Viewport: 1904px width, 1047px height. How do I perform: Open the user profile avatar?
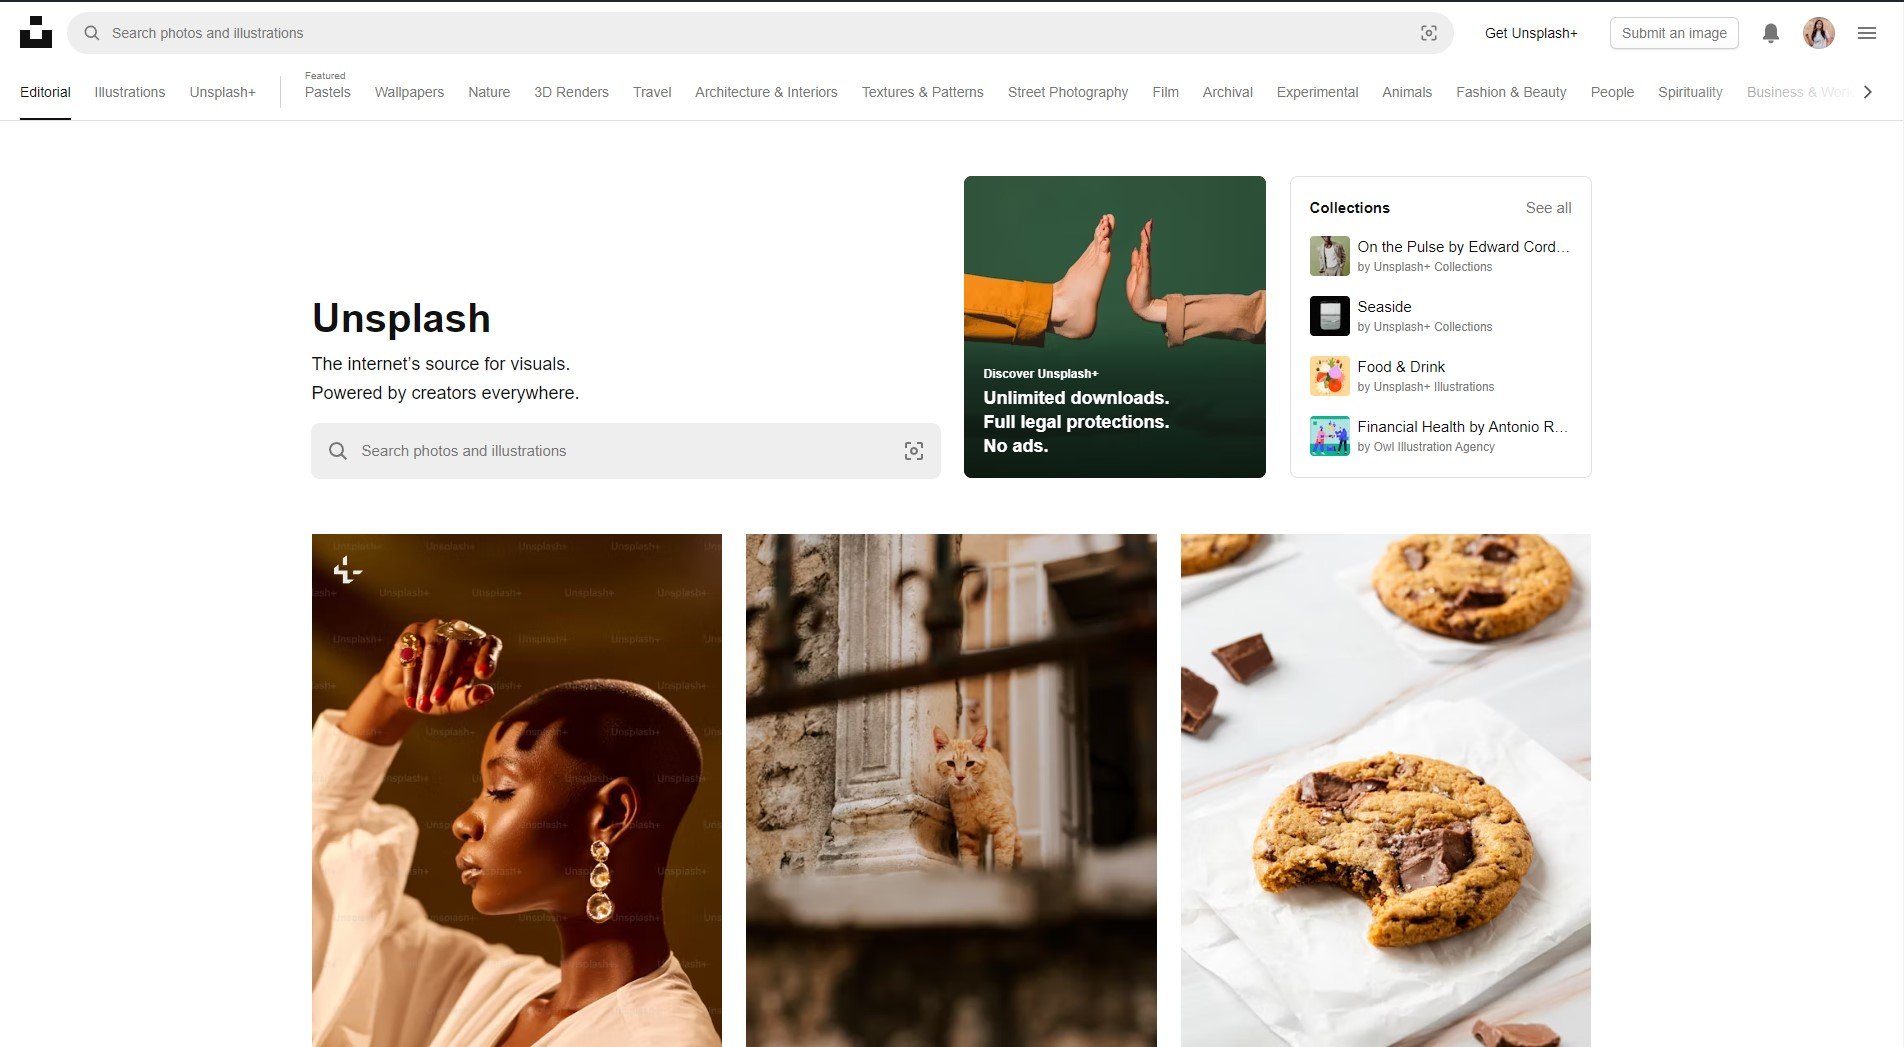1818,33
